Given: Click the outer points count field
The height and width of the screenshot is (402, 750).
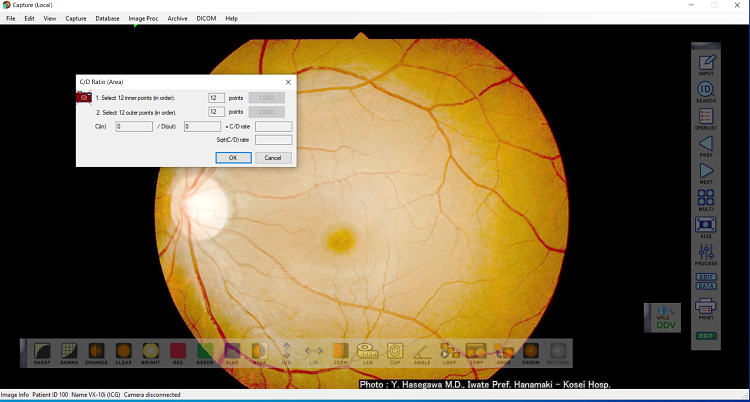Looking at the screenshot, I should point(215,112).
